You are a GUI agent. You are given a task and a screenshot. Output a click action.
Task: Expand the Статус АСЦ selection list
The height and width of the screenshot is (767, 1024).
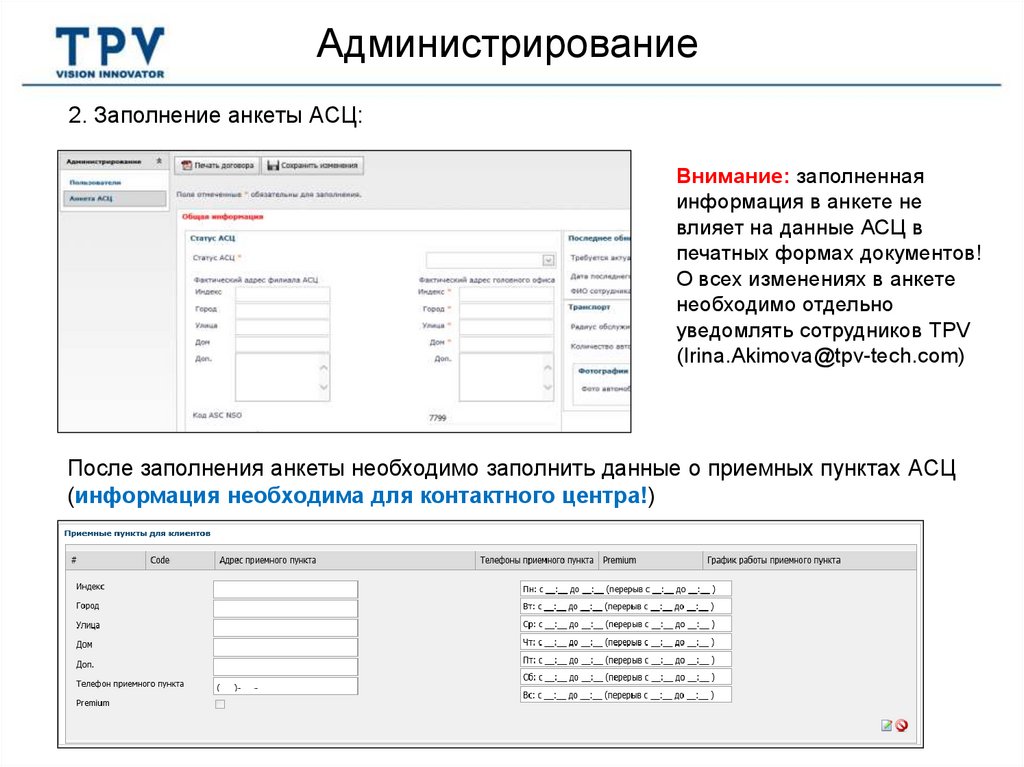click(547, 257)
